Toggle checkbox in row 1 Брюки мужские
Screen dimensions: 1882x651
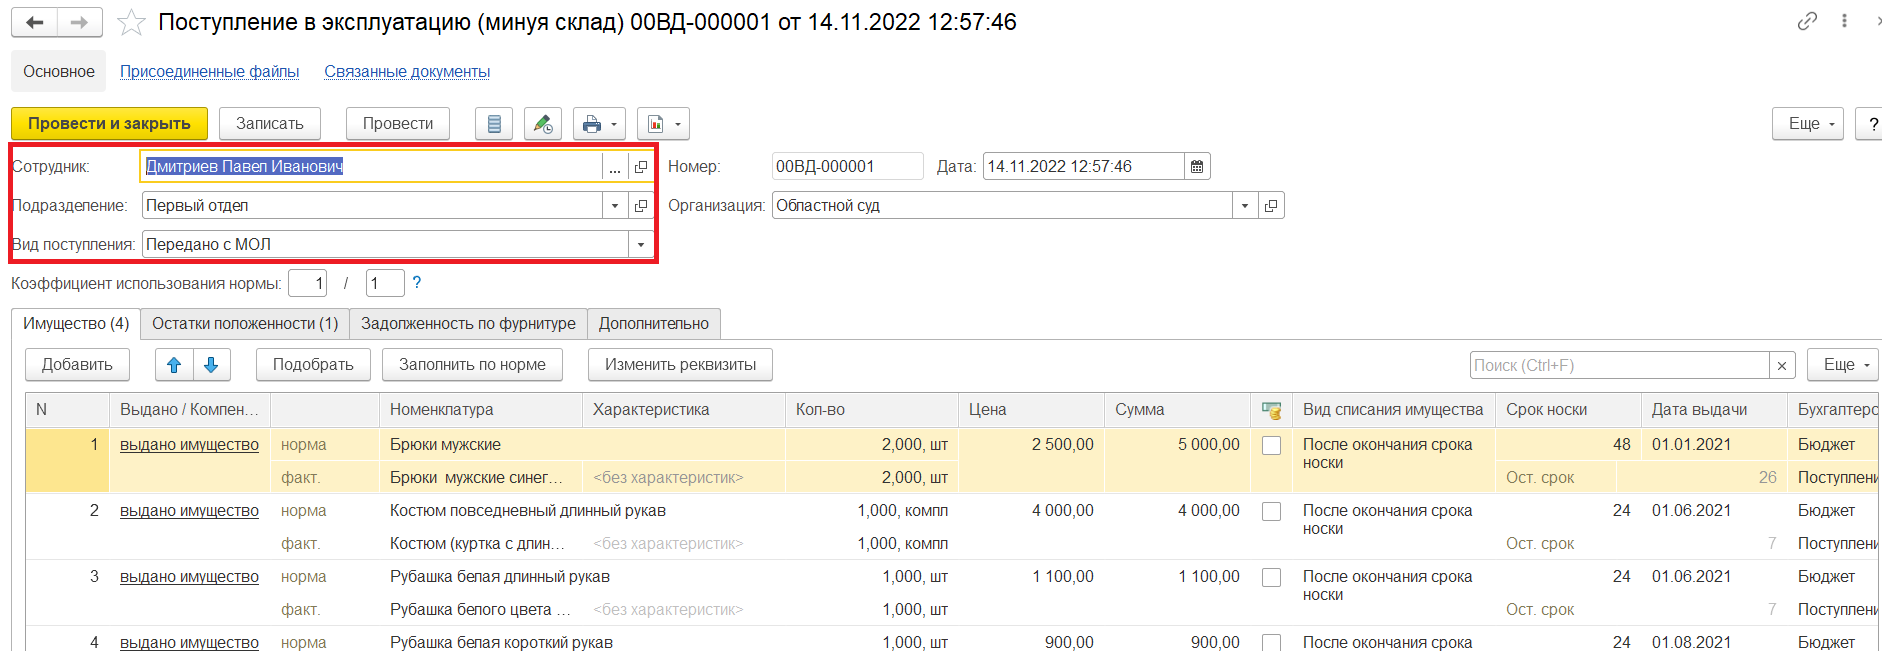[1271, 446]
